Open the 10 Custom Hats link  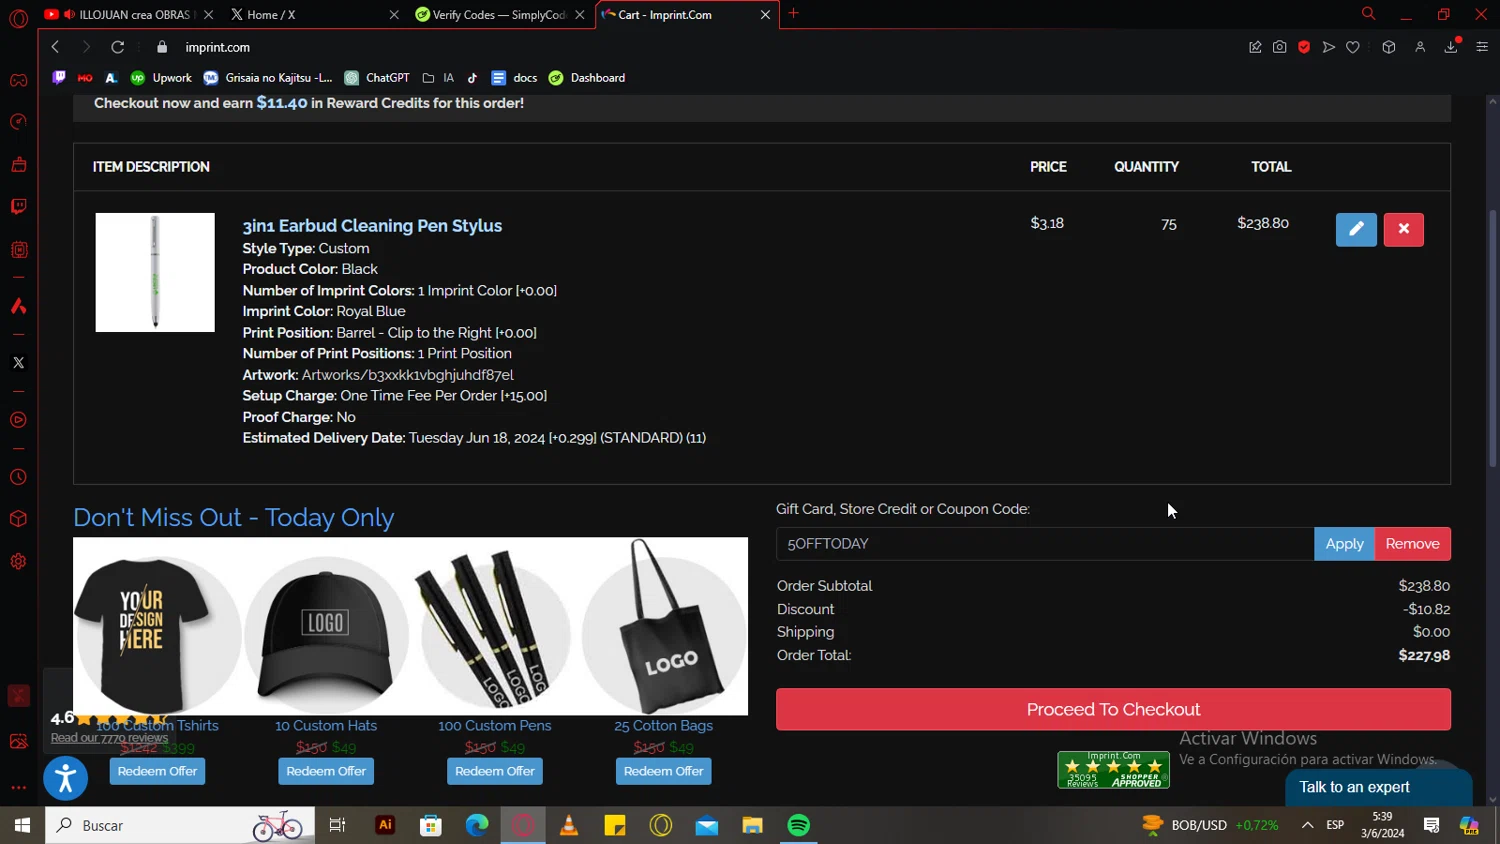click(x=326, y=726)
